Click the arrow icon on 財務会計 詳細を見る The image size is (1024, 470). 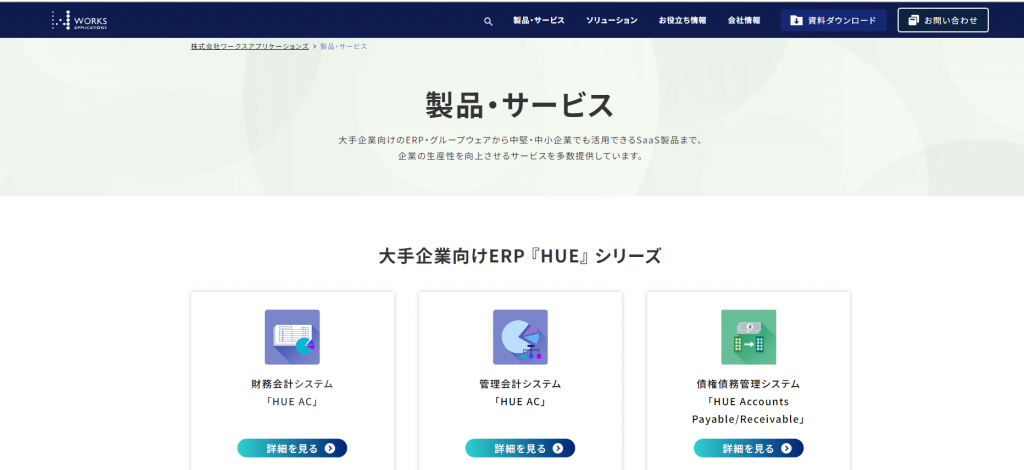click(330, 448)
